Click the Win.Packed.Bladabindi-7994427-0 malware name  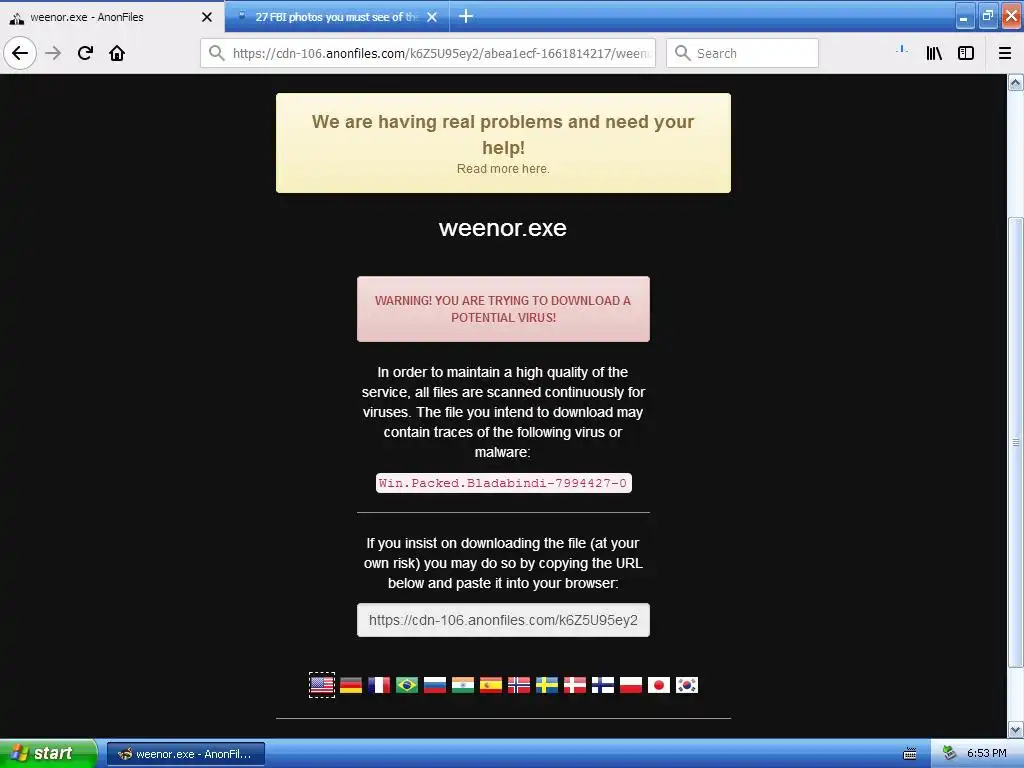pos(504,483)
